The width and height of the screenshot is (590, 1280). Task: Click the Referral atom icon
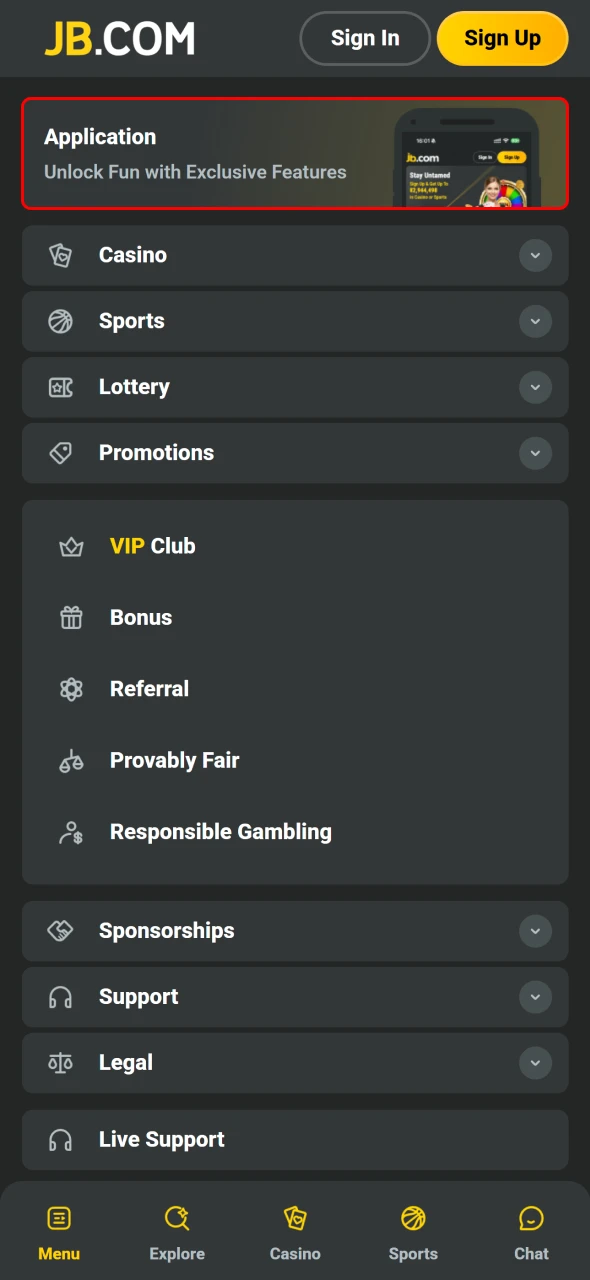tap(71, 689)
